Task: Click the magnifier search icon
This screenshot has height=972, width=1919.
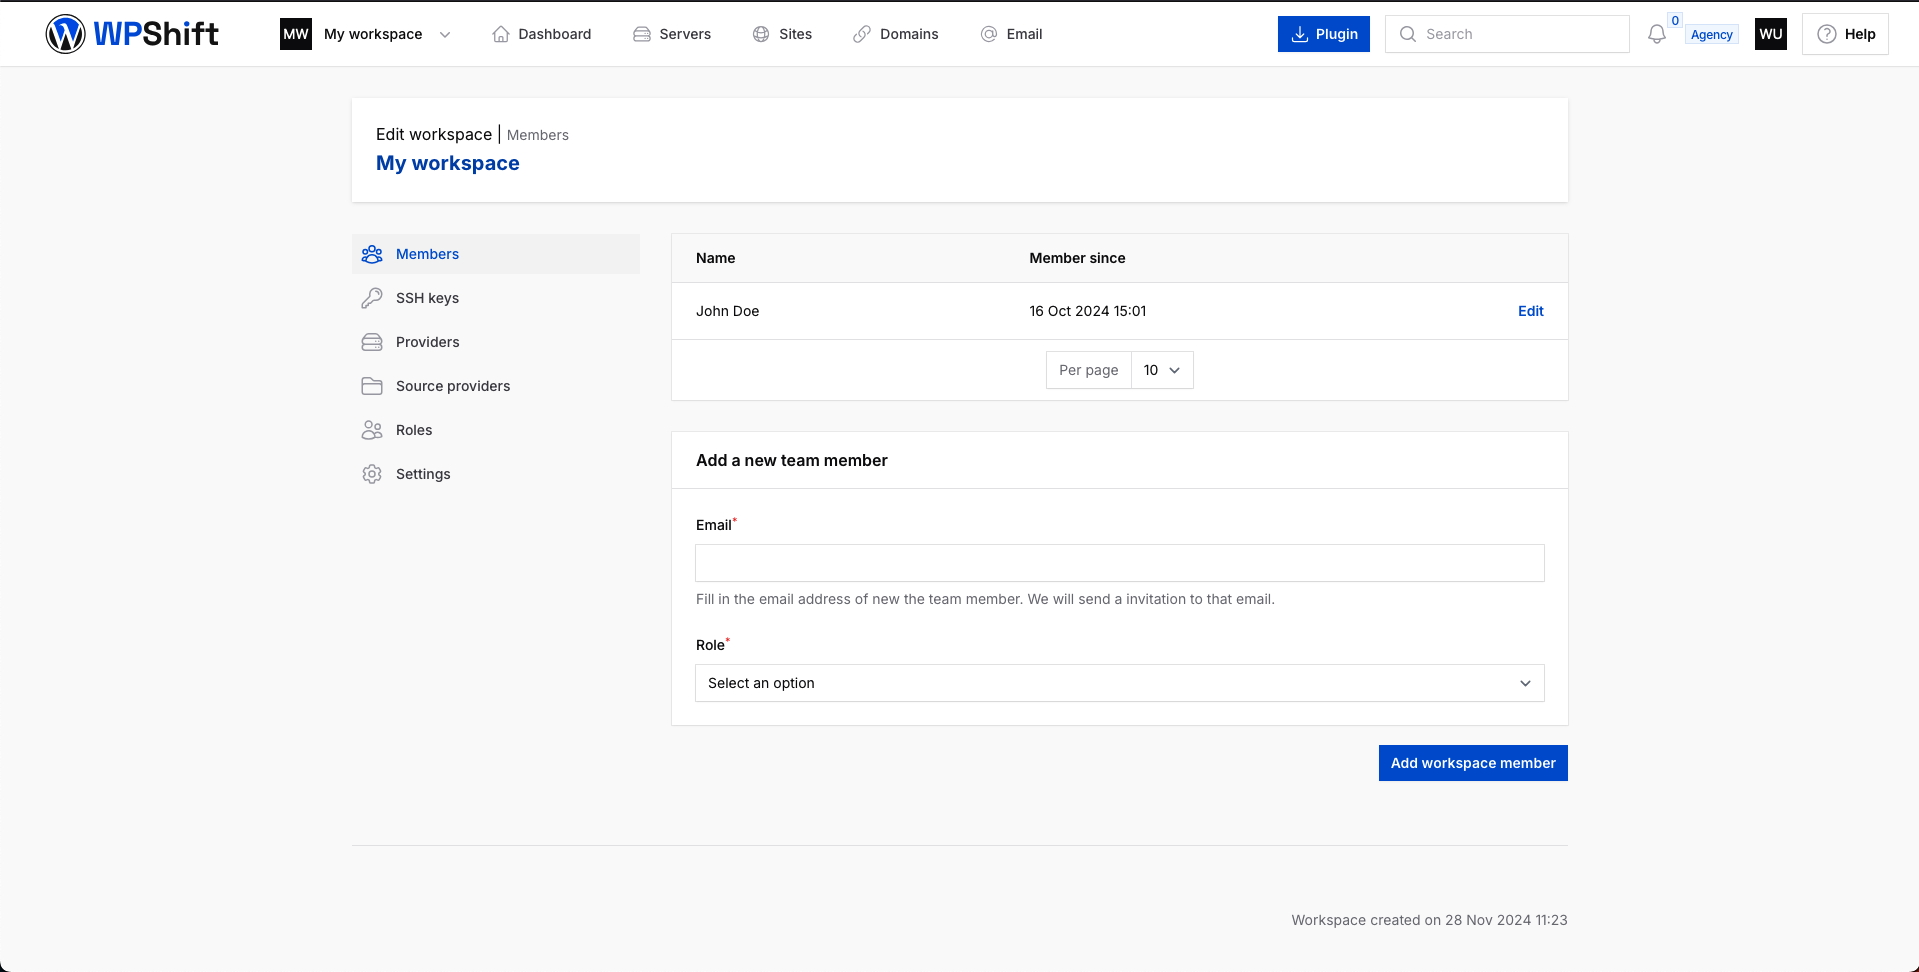Action: pyautogui.click(x=1408, y=34)
